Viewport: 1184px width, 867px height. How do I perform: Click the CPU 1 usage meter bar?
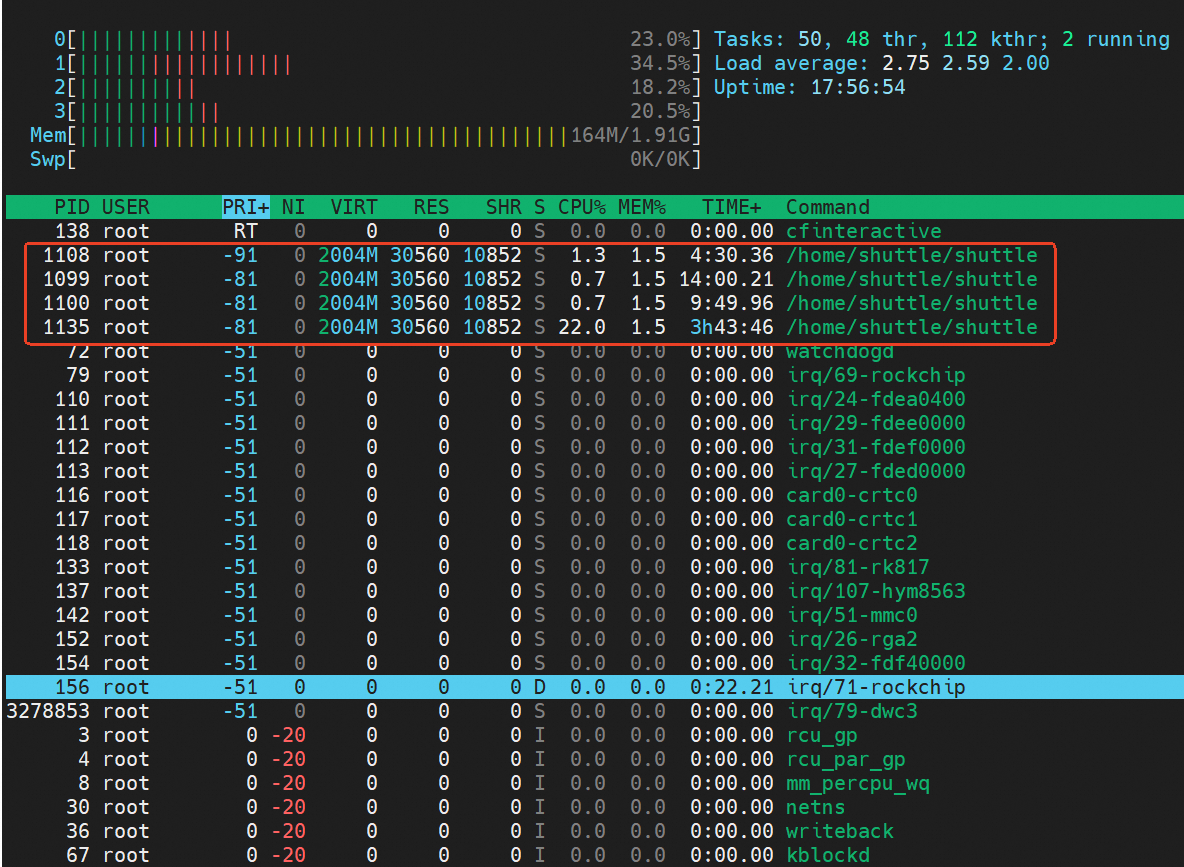378,63
